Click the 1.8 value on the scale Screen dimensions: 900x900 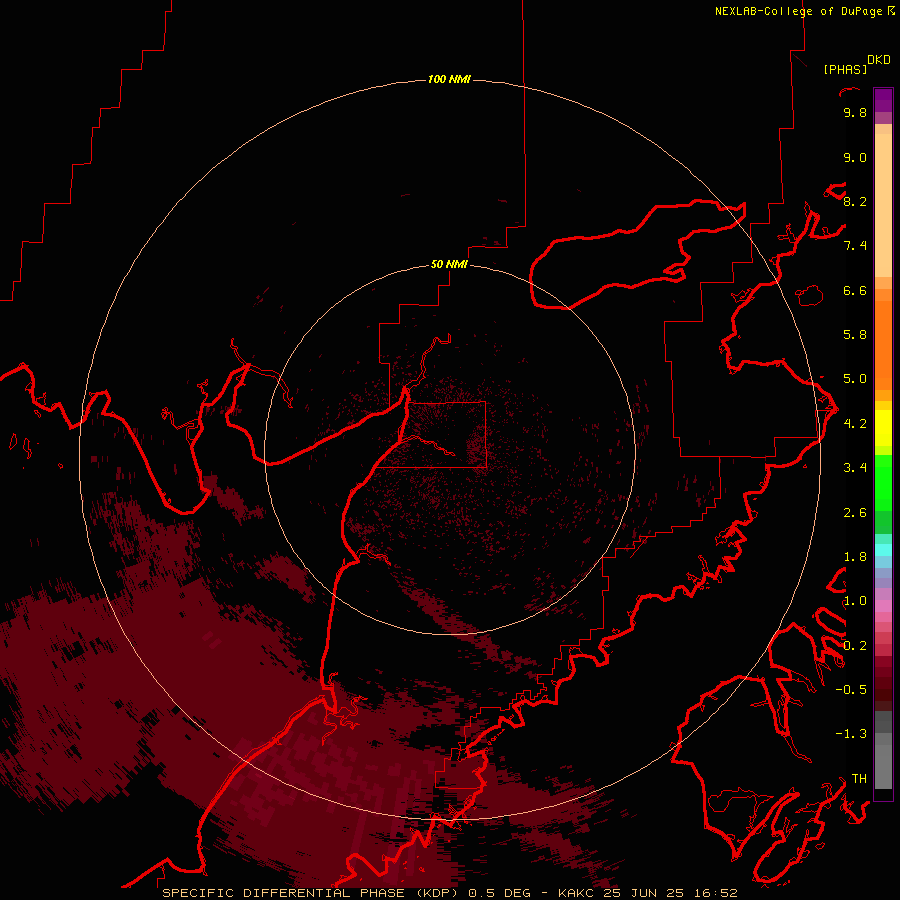coord(855,557)
